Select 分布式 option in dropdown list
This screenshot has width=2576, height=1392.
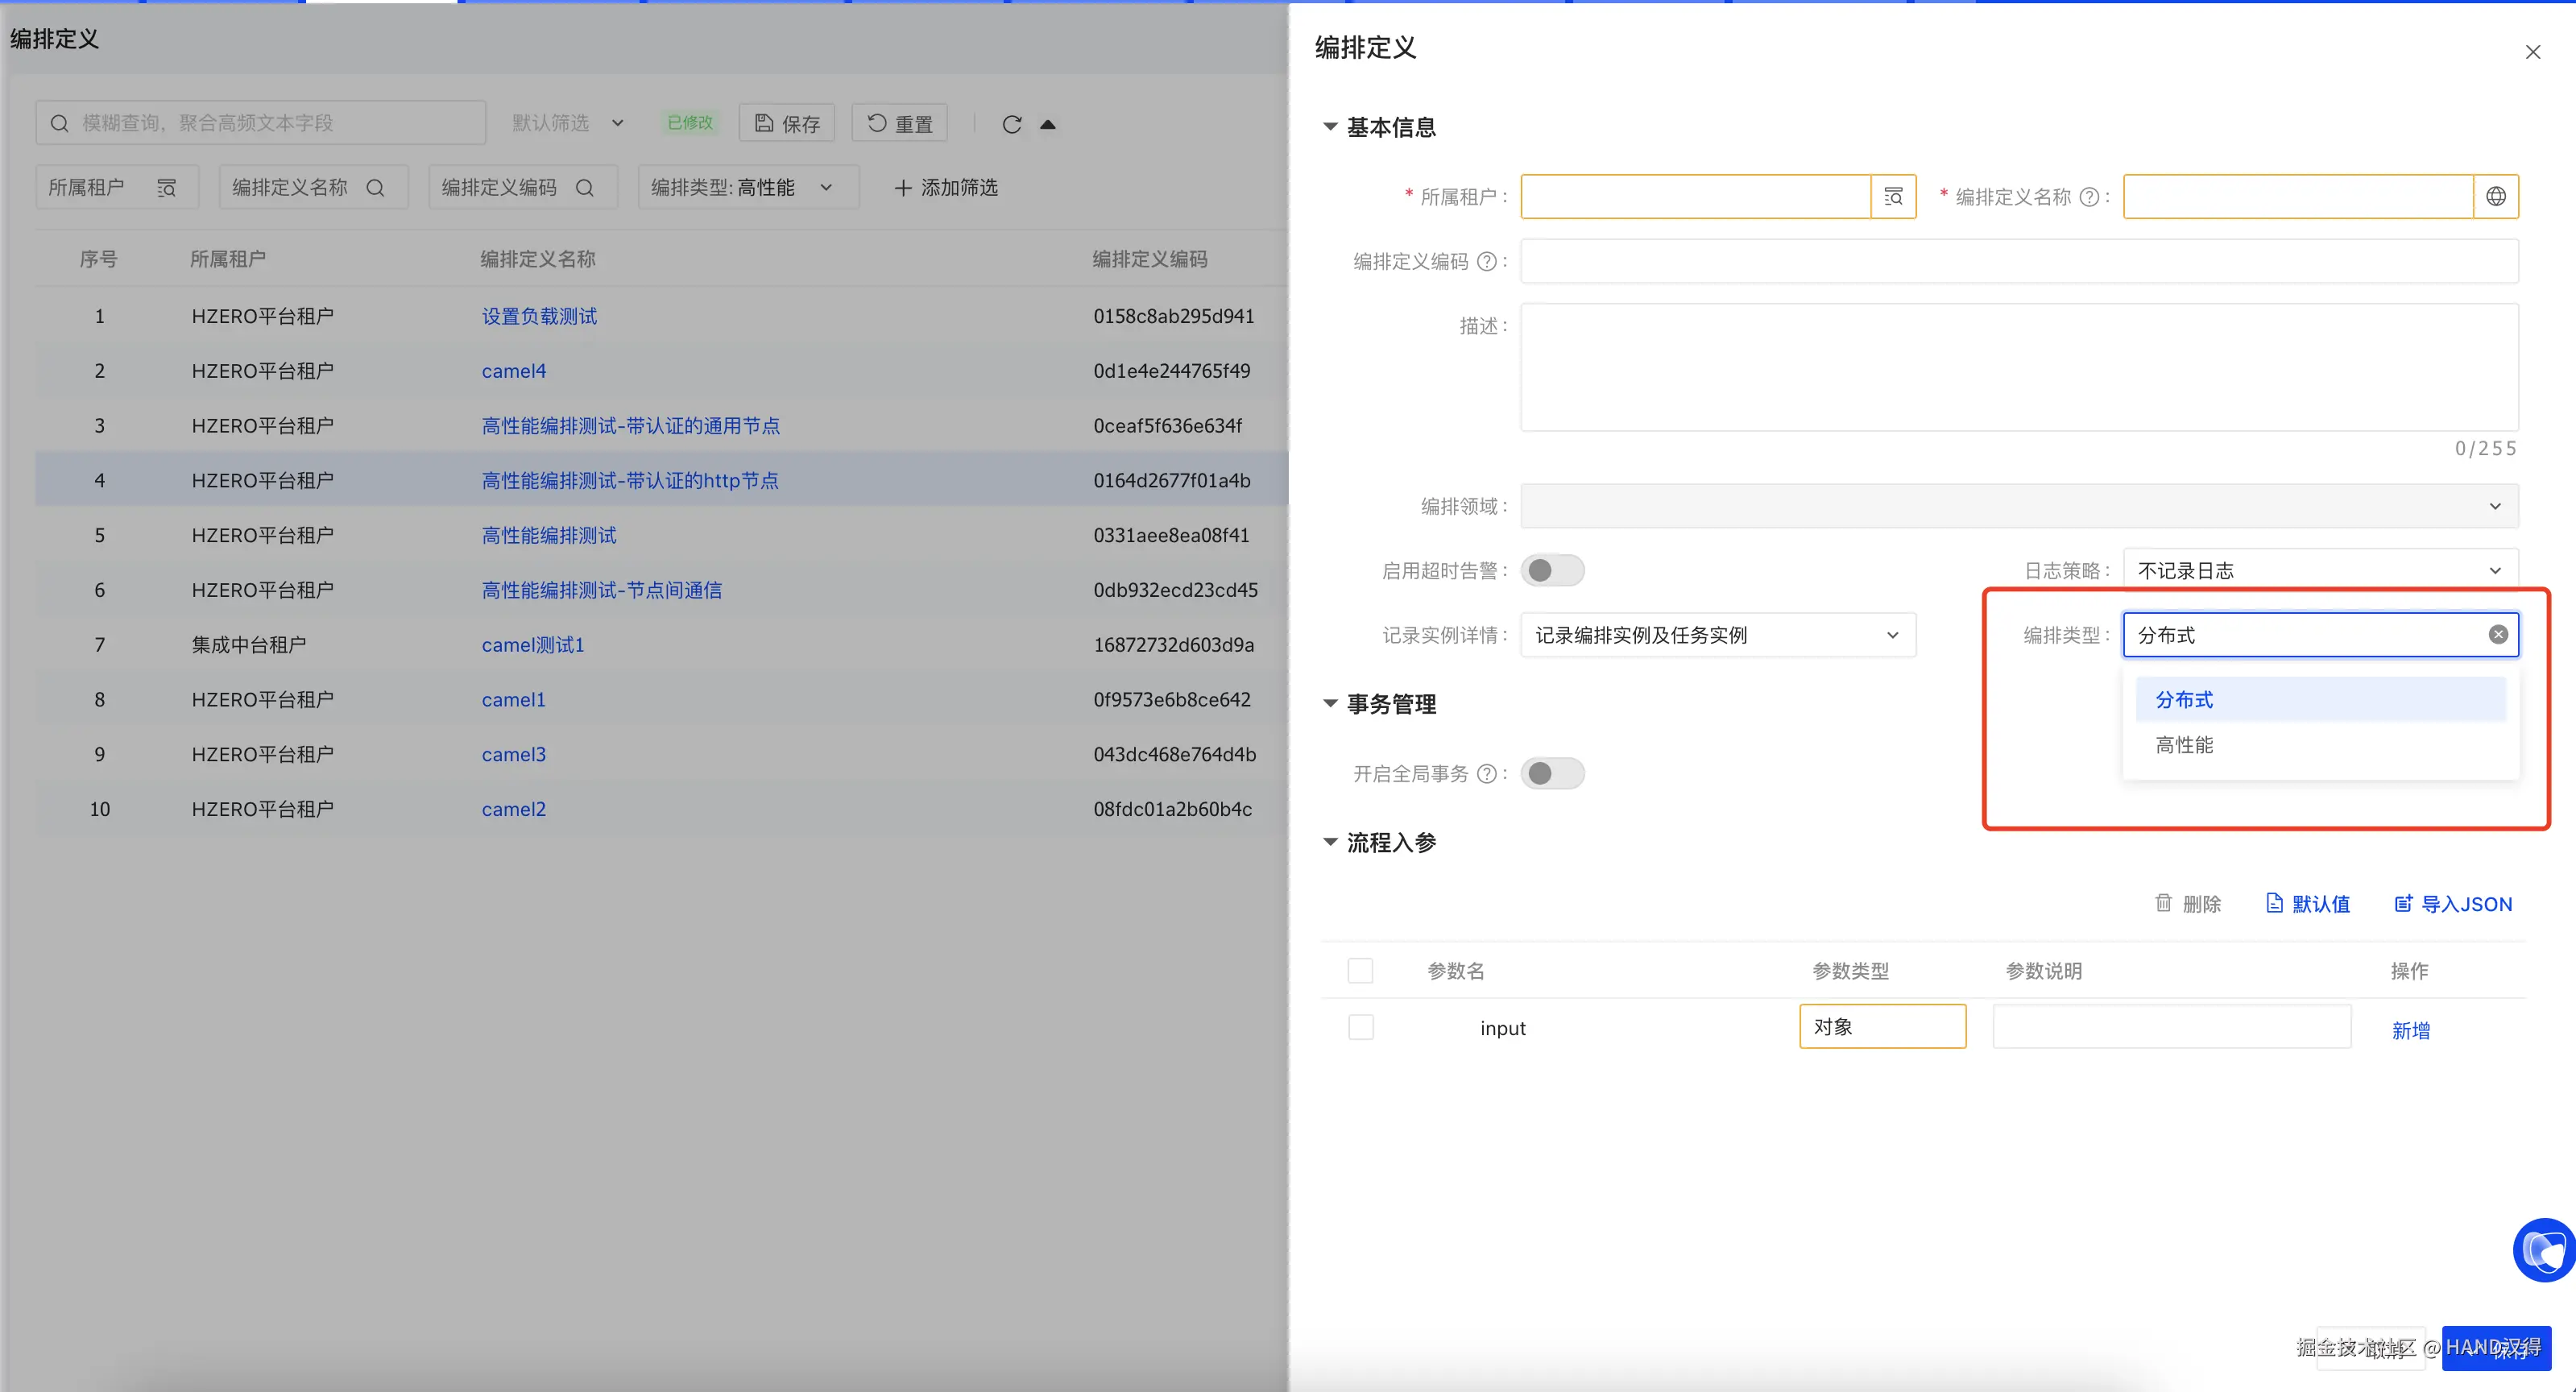(x=2184, y=700)
